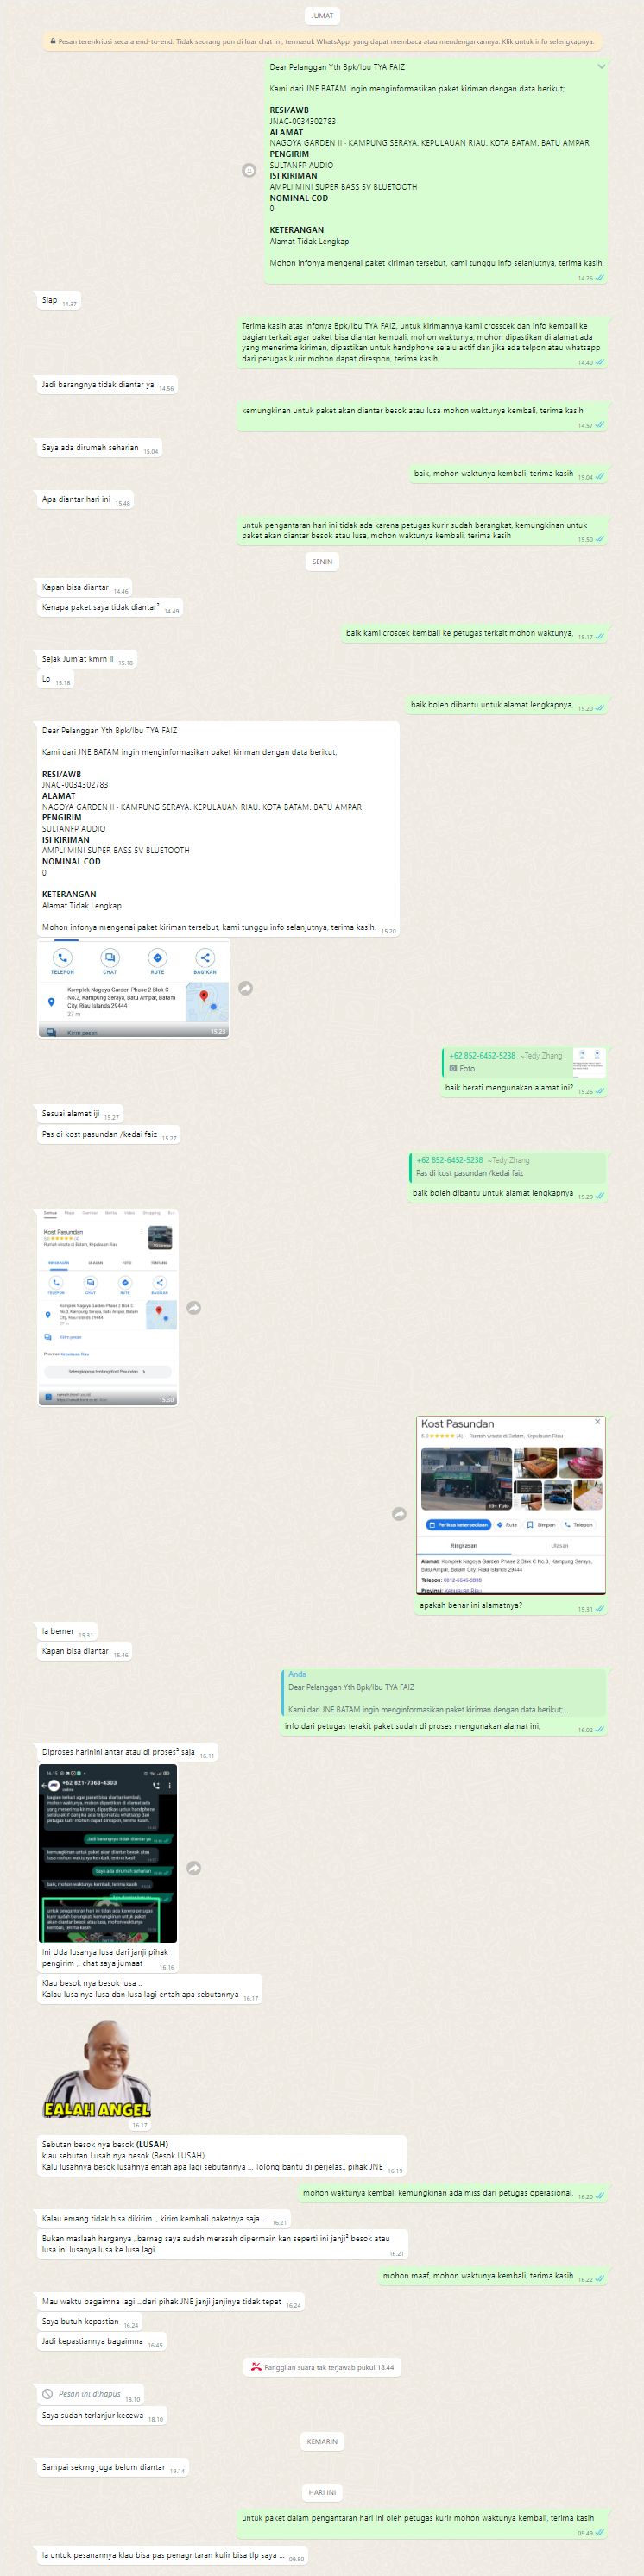
Task: Open the dark WhatsApp chat screenshot image
Action: [x=108, y=1855]
